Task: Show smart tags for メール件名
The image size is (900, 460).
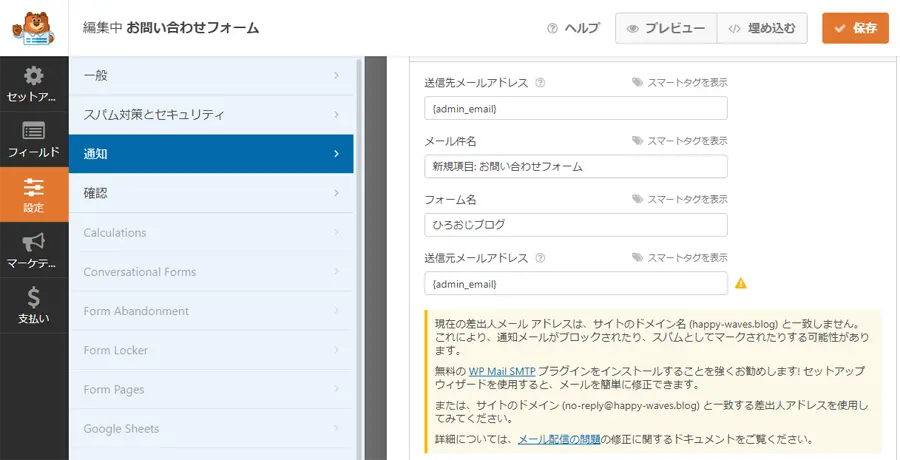Action: 679,141
